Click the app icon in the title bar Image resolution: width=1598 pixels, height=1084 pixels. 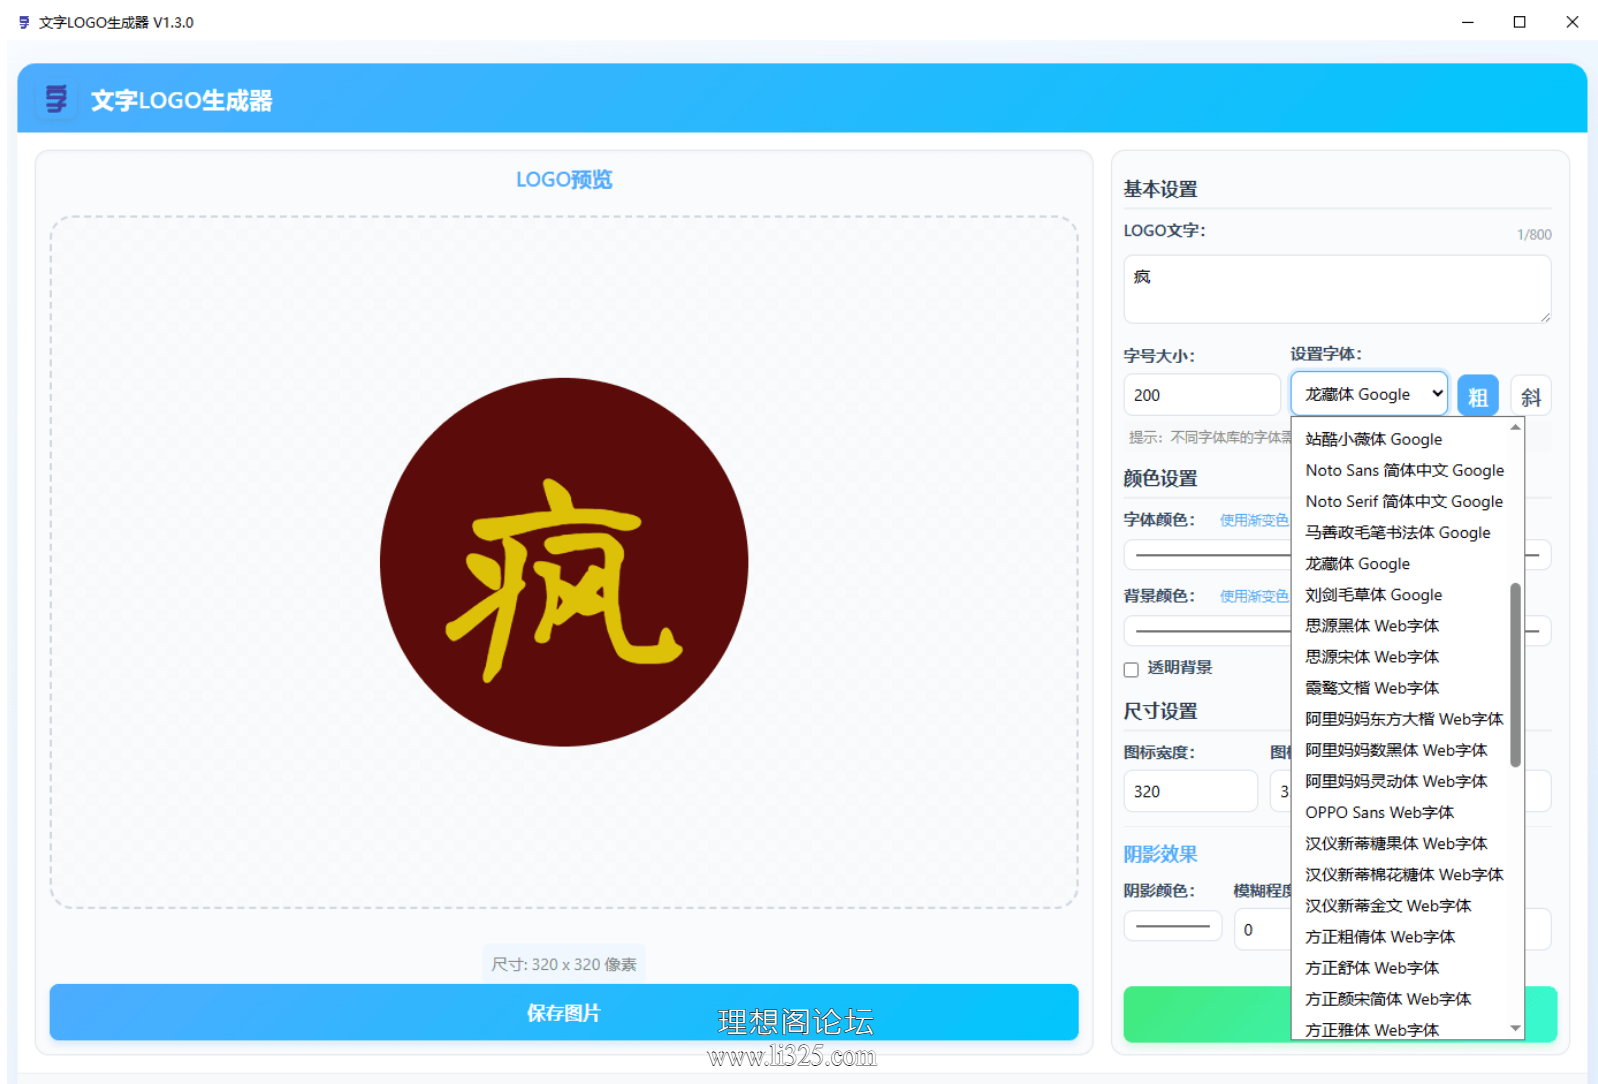[24, 22]
